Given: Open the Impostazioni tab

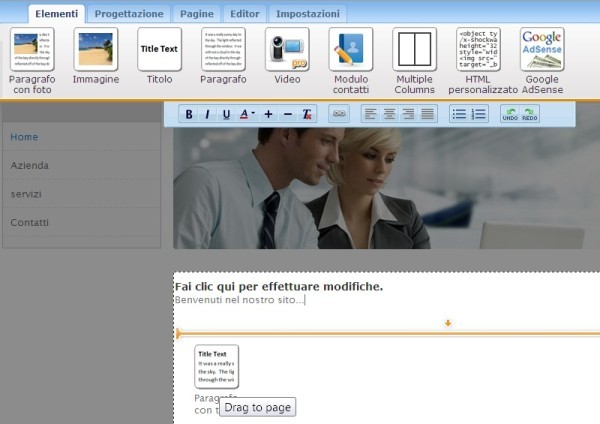Looking at the screenshot, I should (307, 14).
